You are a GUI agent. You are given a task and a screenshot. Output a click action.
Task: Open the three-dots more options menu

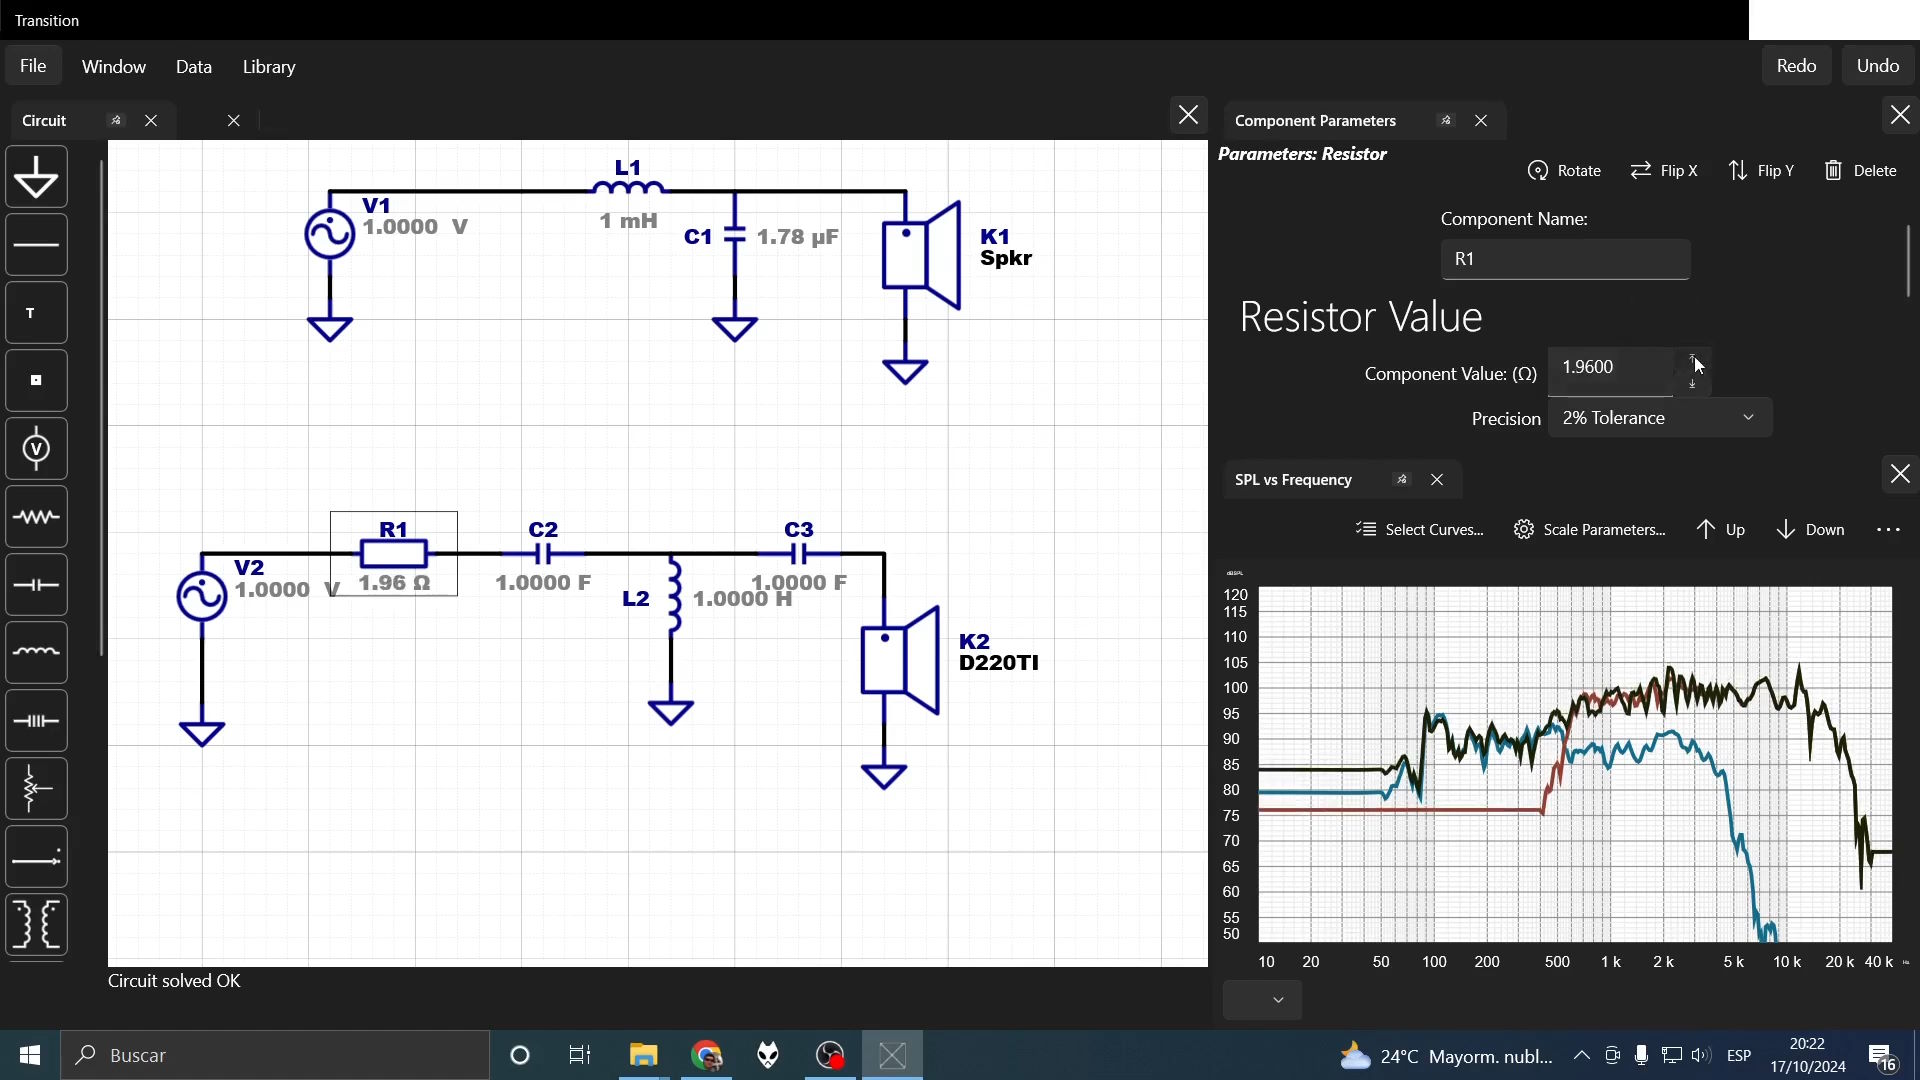pos(1888,530)
